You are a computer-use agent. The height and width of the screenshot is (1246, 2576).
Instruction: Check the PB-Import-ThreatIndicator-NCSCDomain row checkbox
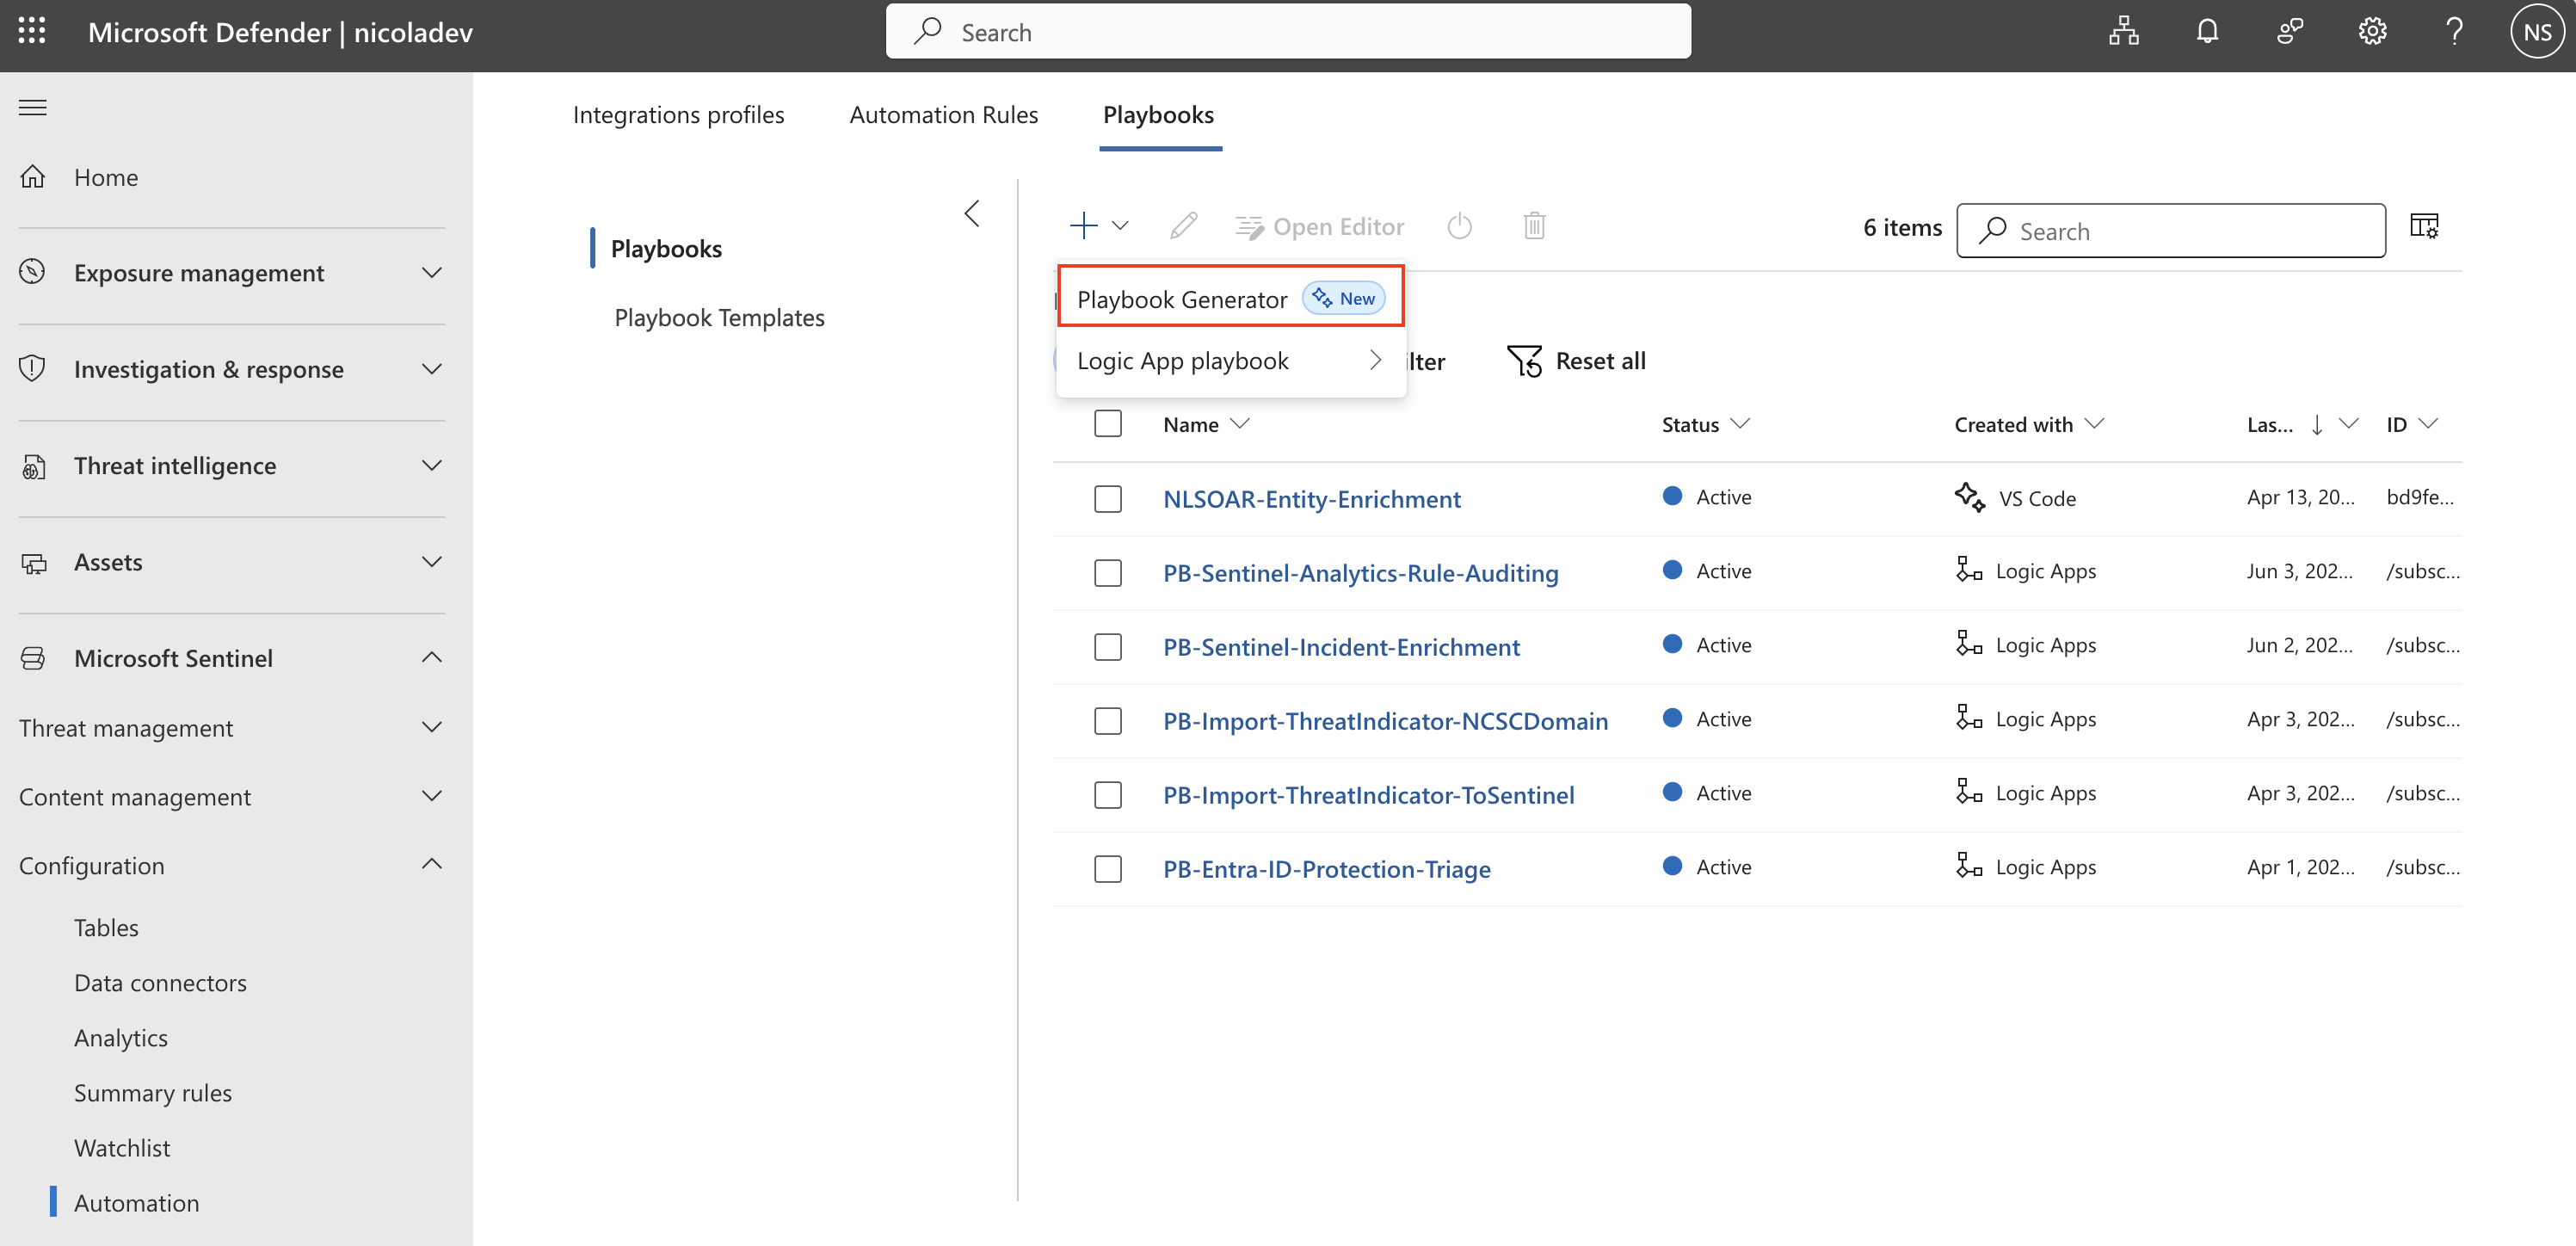click(1108, 721)
